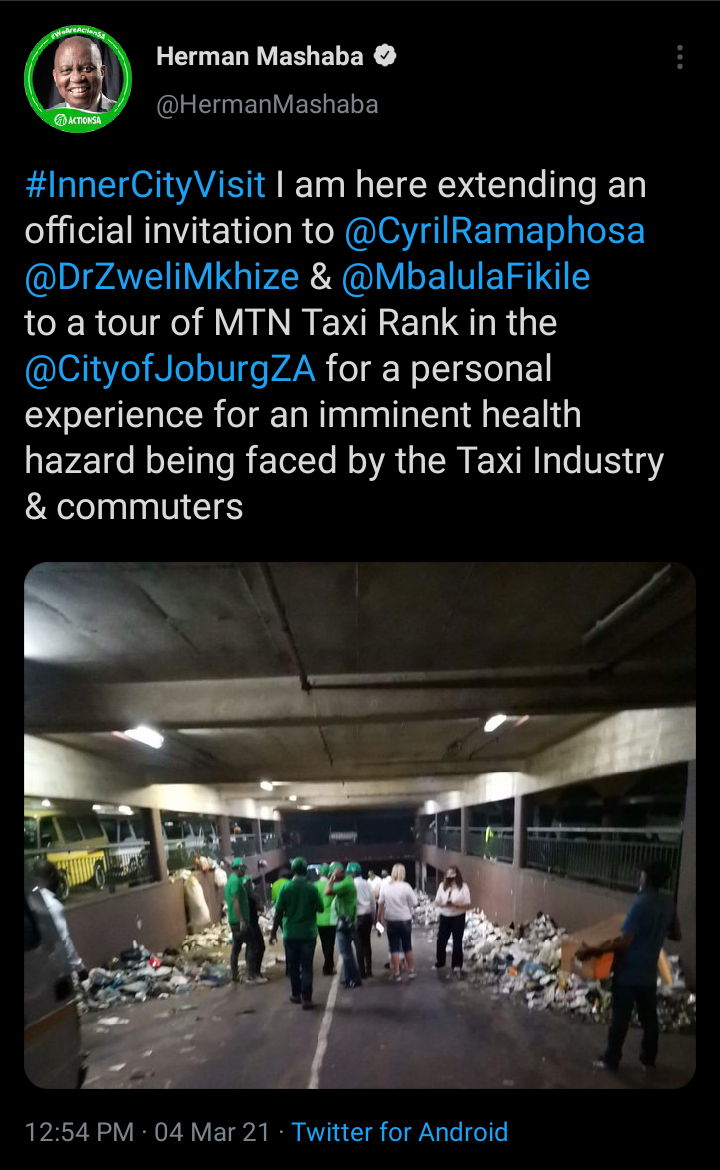Tap the verified badge next to the name

coord(385,56)
